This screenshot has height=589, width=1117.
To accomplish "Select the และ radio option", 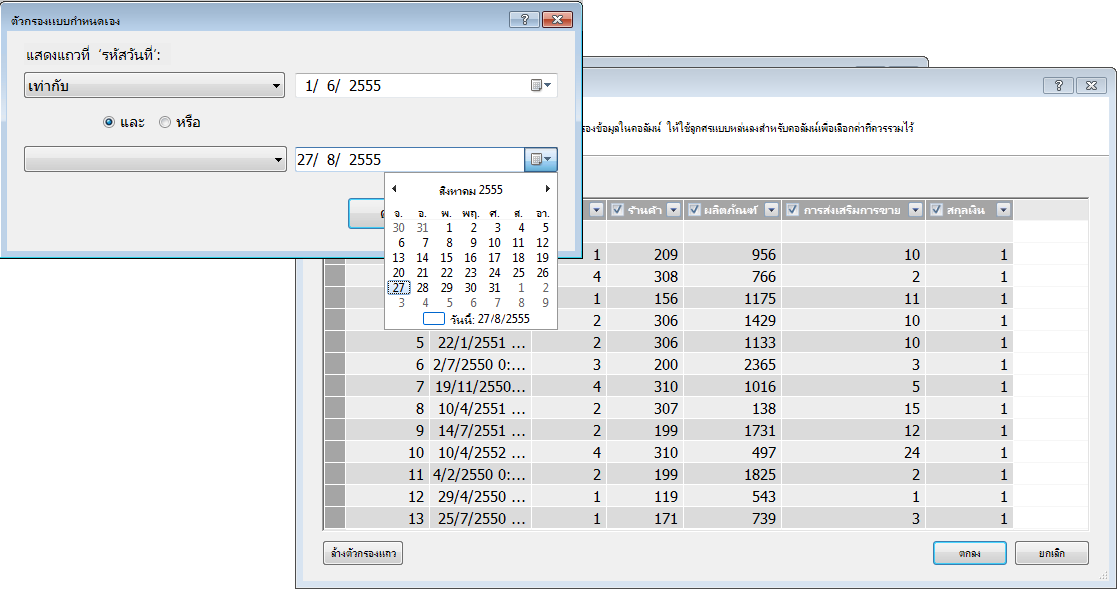I will (x=108, y=123).
